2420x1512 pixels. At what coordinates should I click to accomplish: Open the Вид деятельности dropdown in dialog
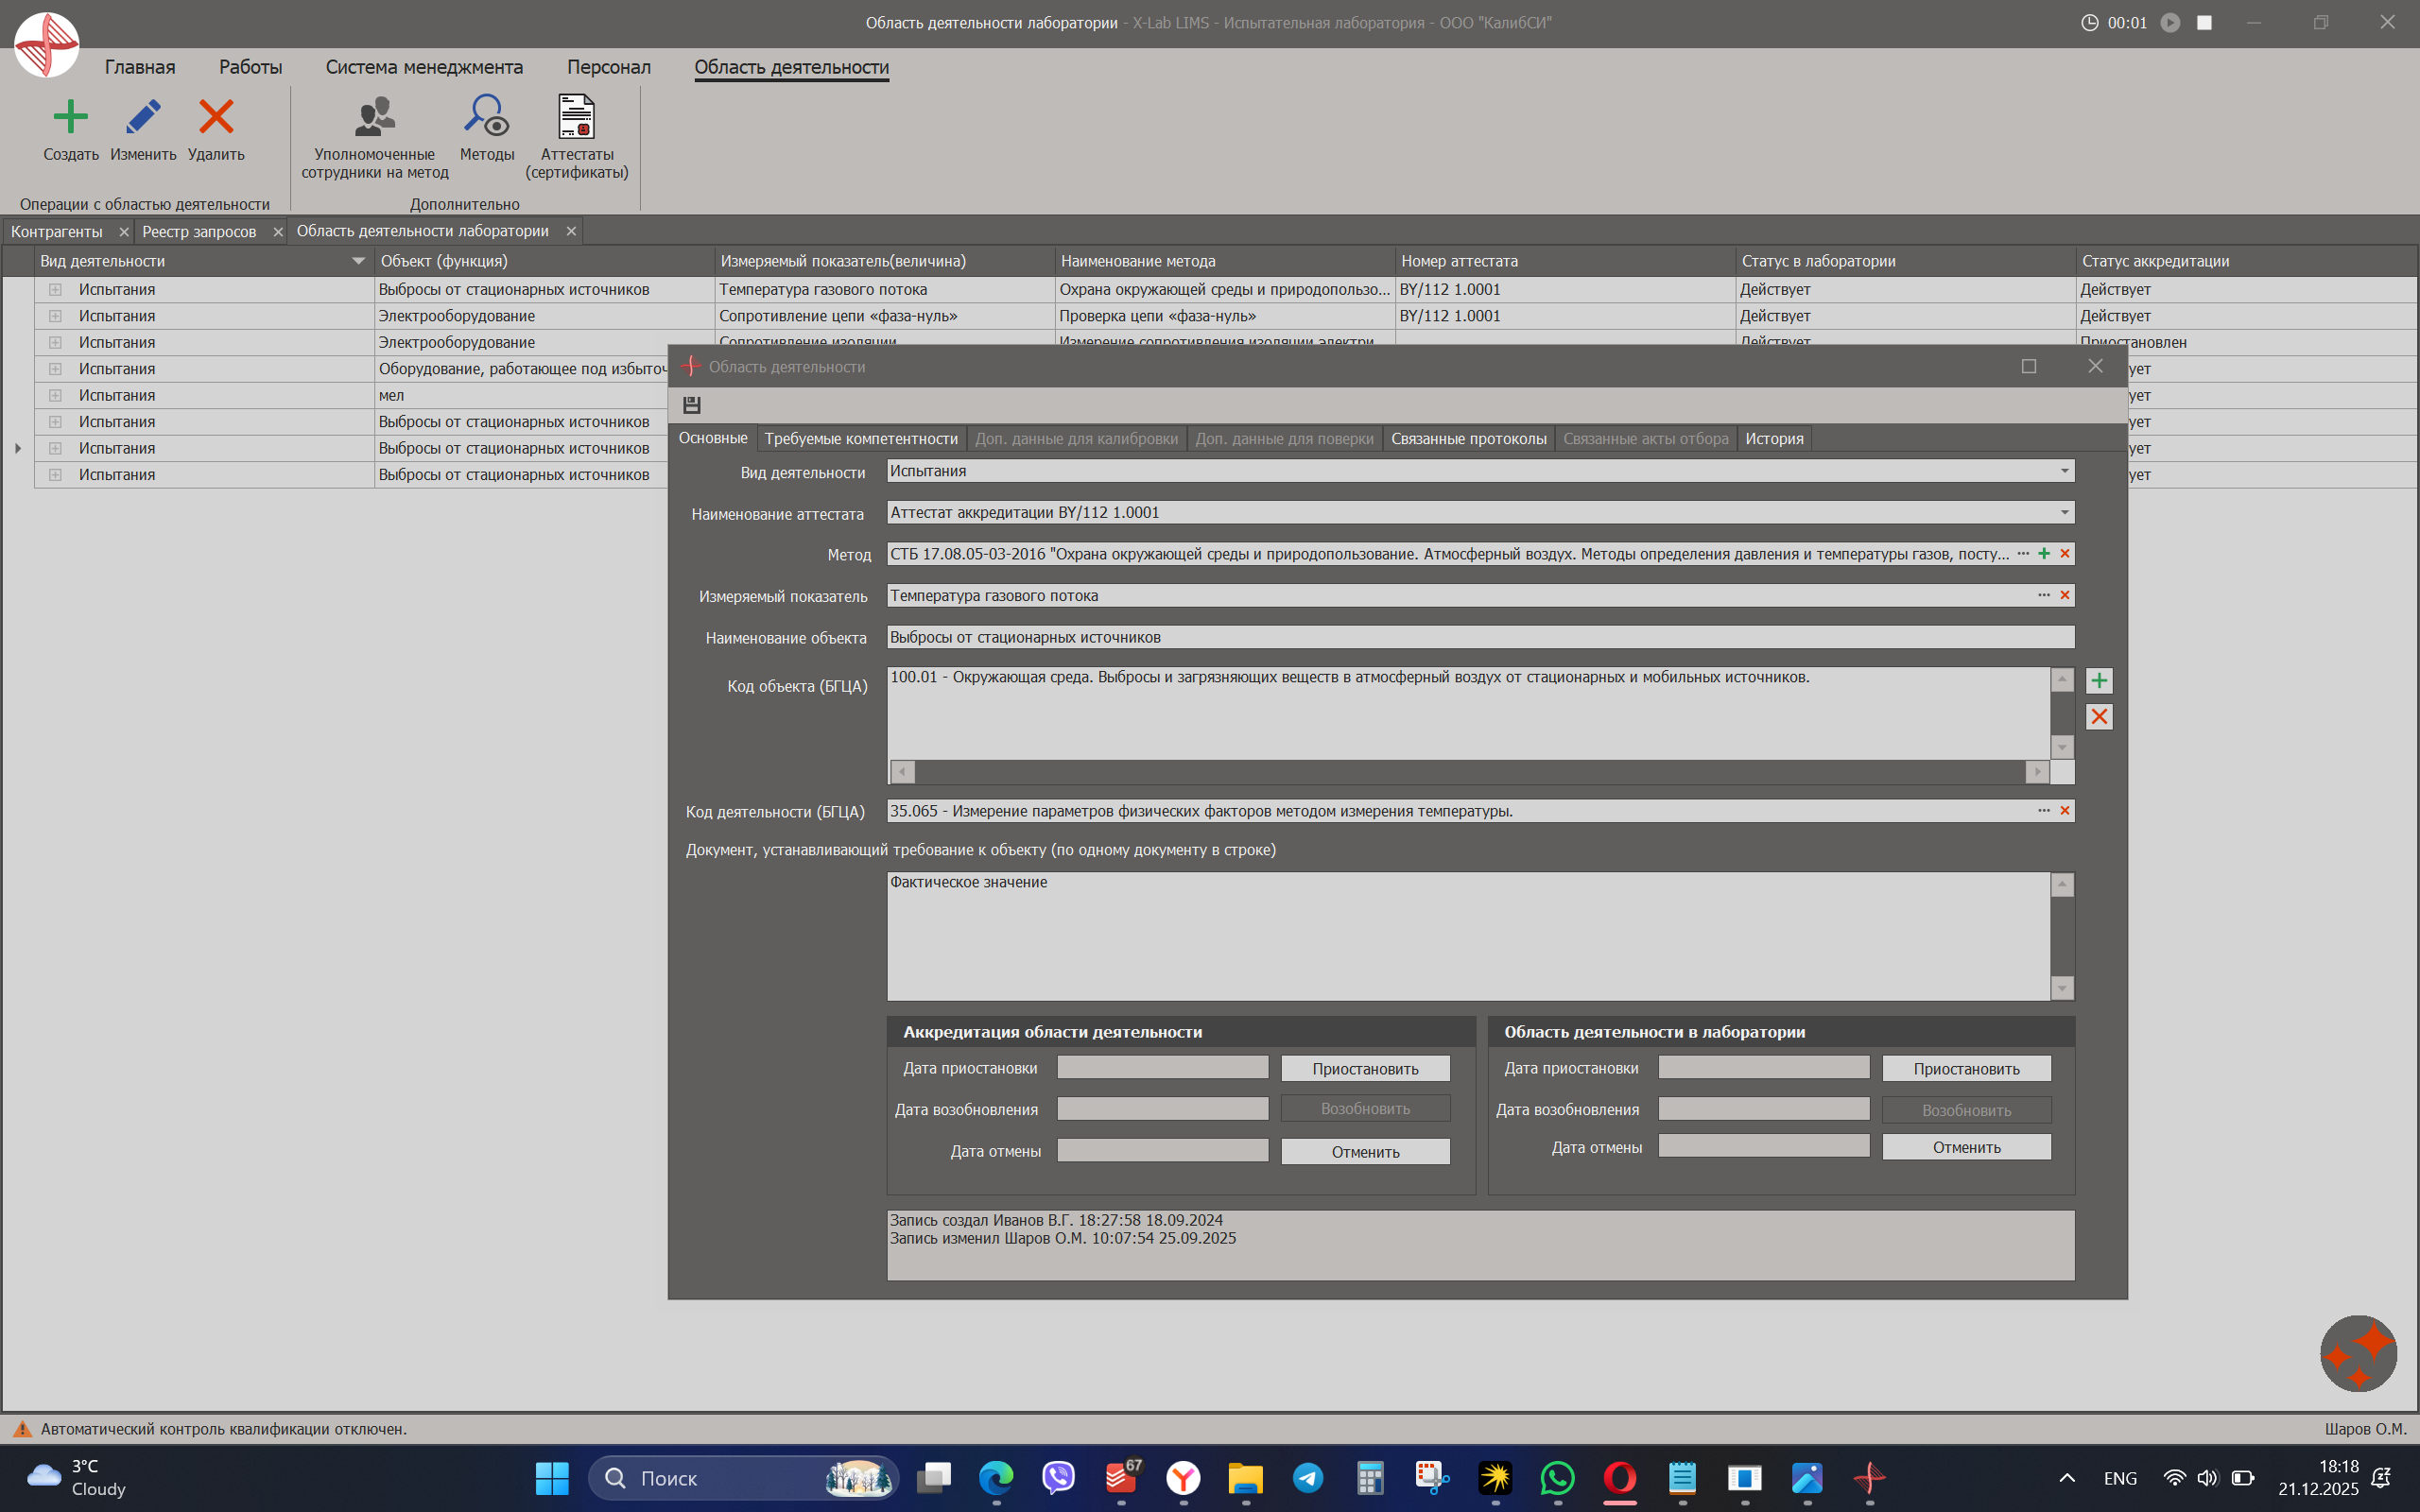(2064, 471)
